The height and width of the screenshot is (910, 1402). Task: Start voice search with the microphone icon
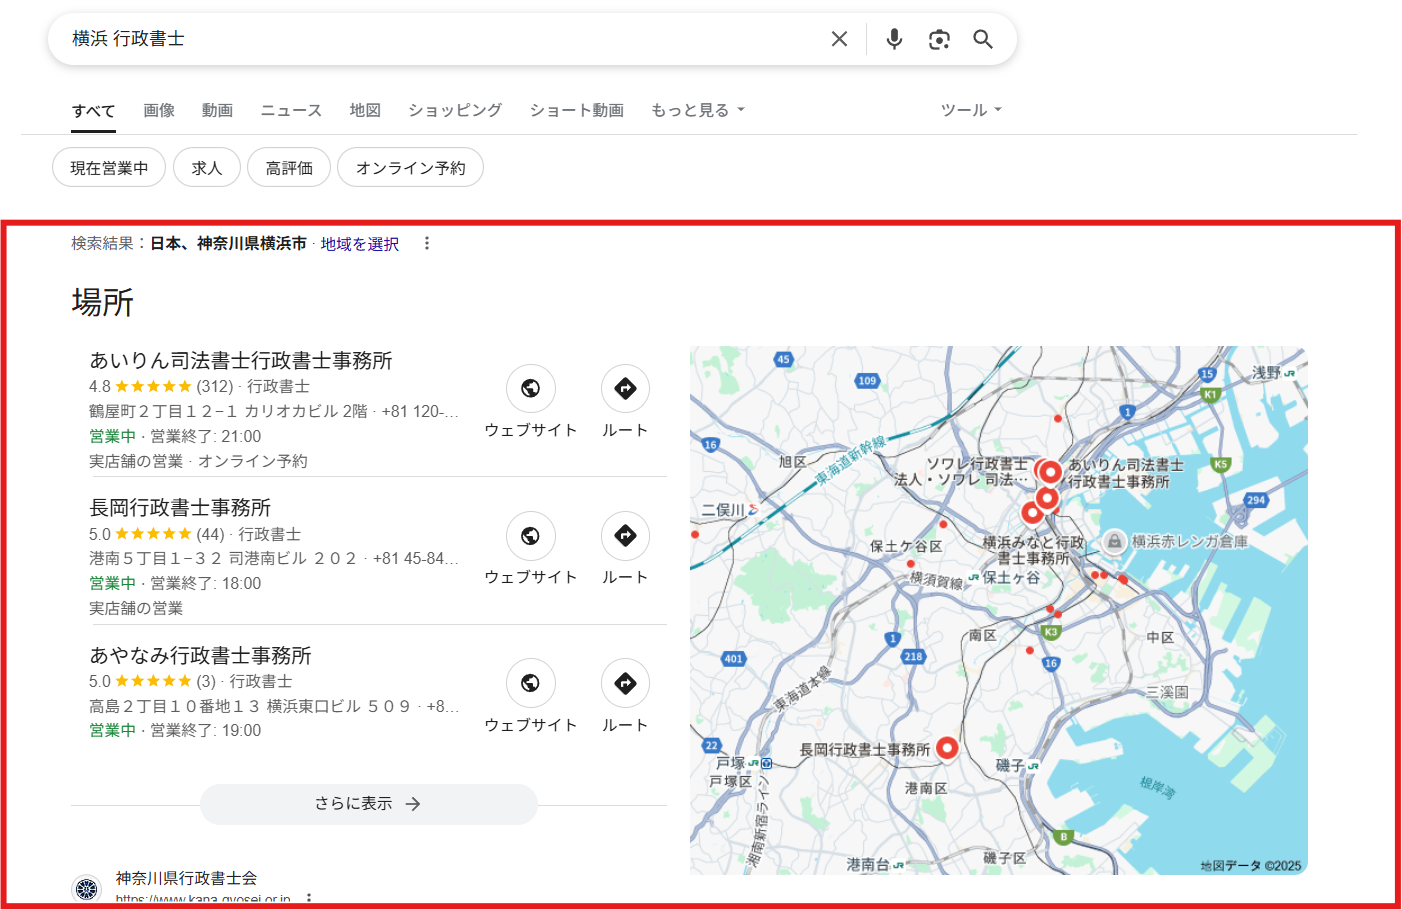pyautogui.click(x=894, y=39)
